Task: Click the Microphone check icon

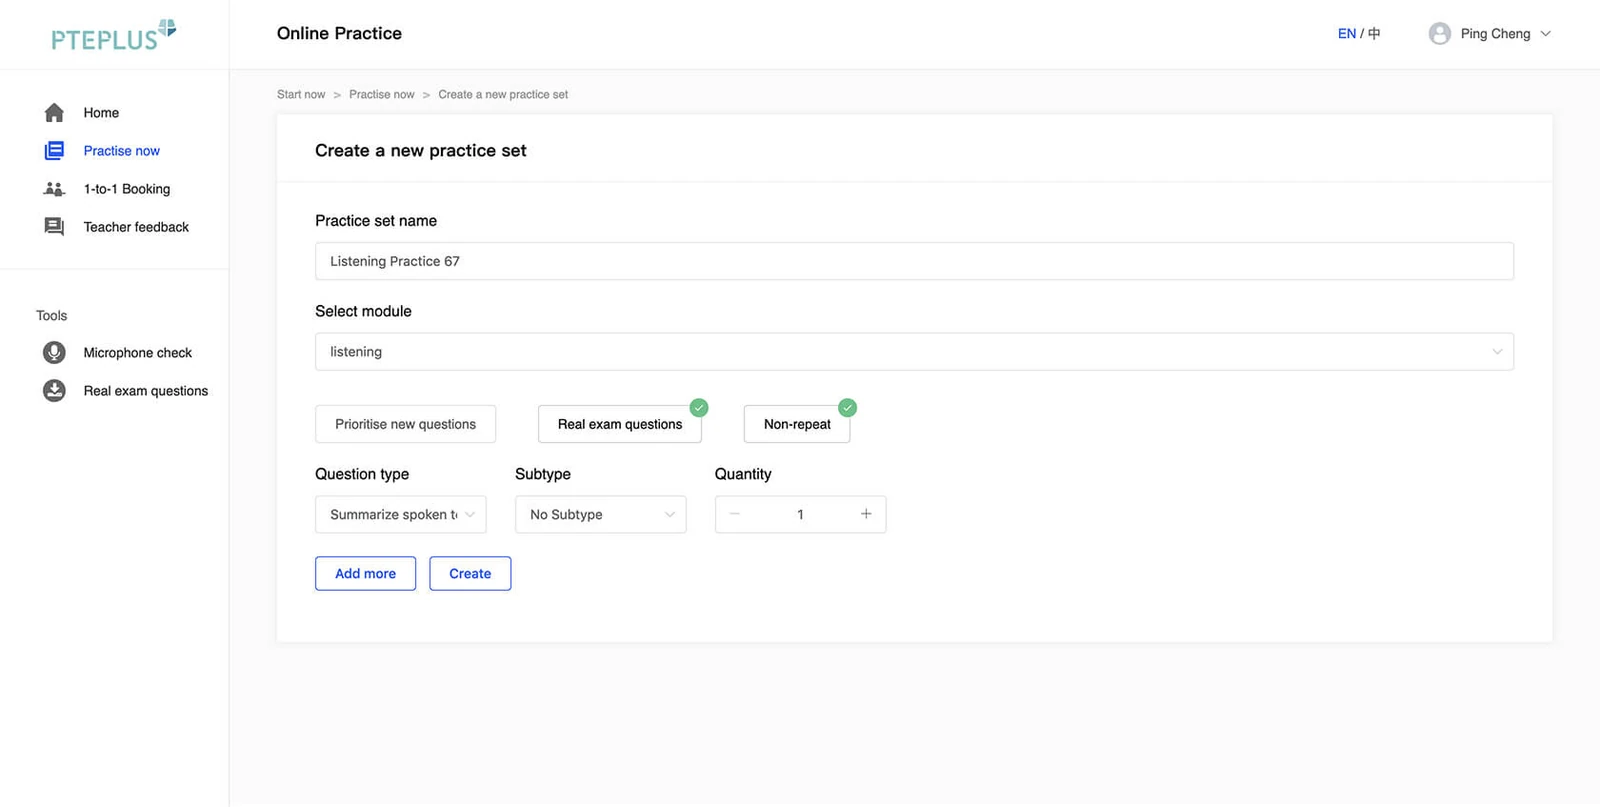Action: [x=54, y=353]
